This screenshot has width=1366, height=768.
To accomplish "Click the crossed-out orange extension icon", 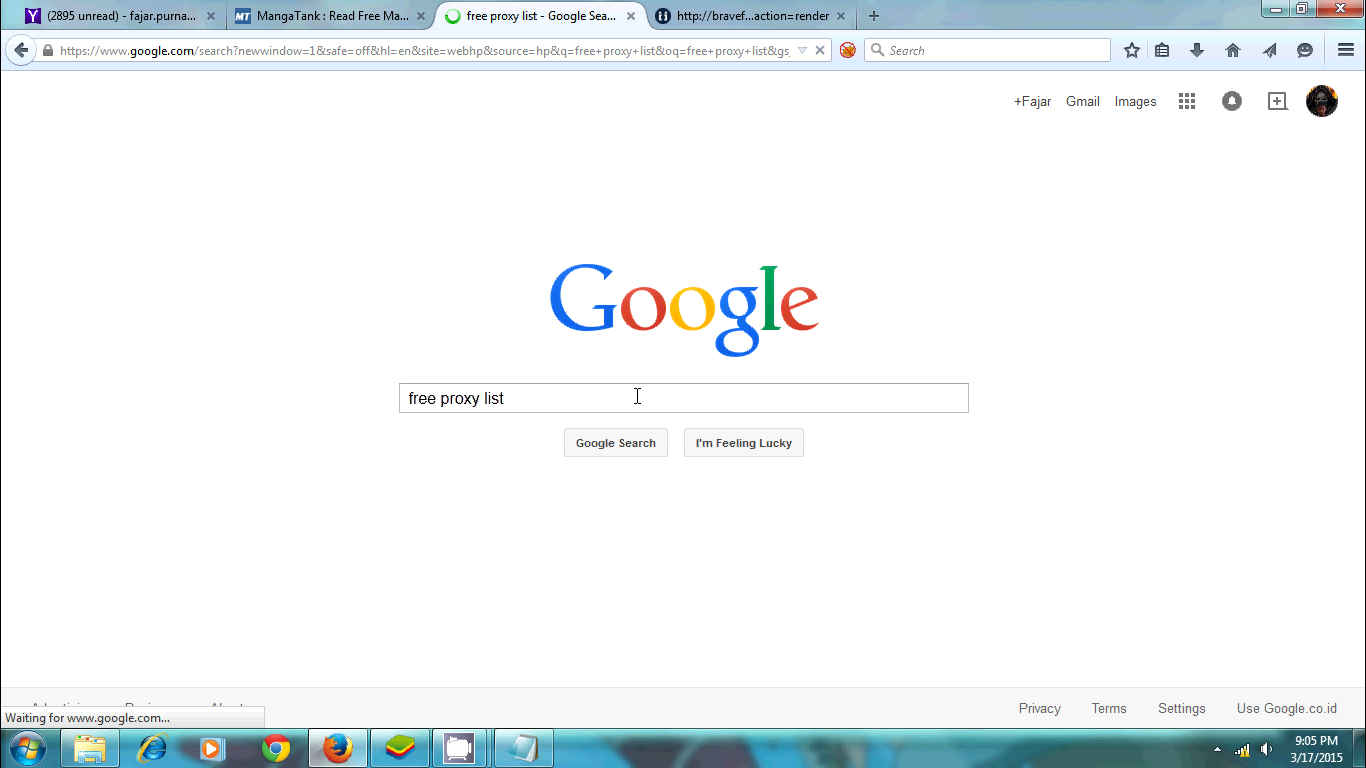I will click(x=848, y=50).
